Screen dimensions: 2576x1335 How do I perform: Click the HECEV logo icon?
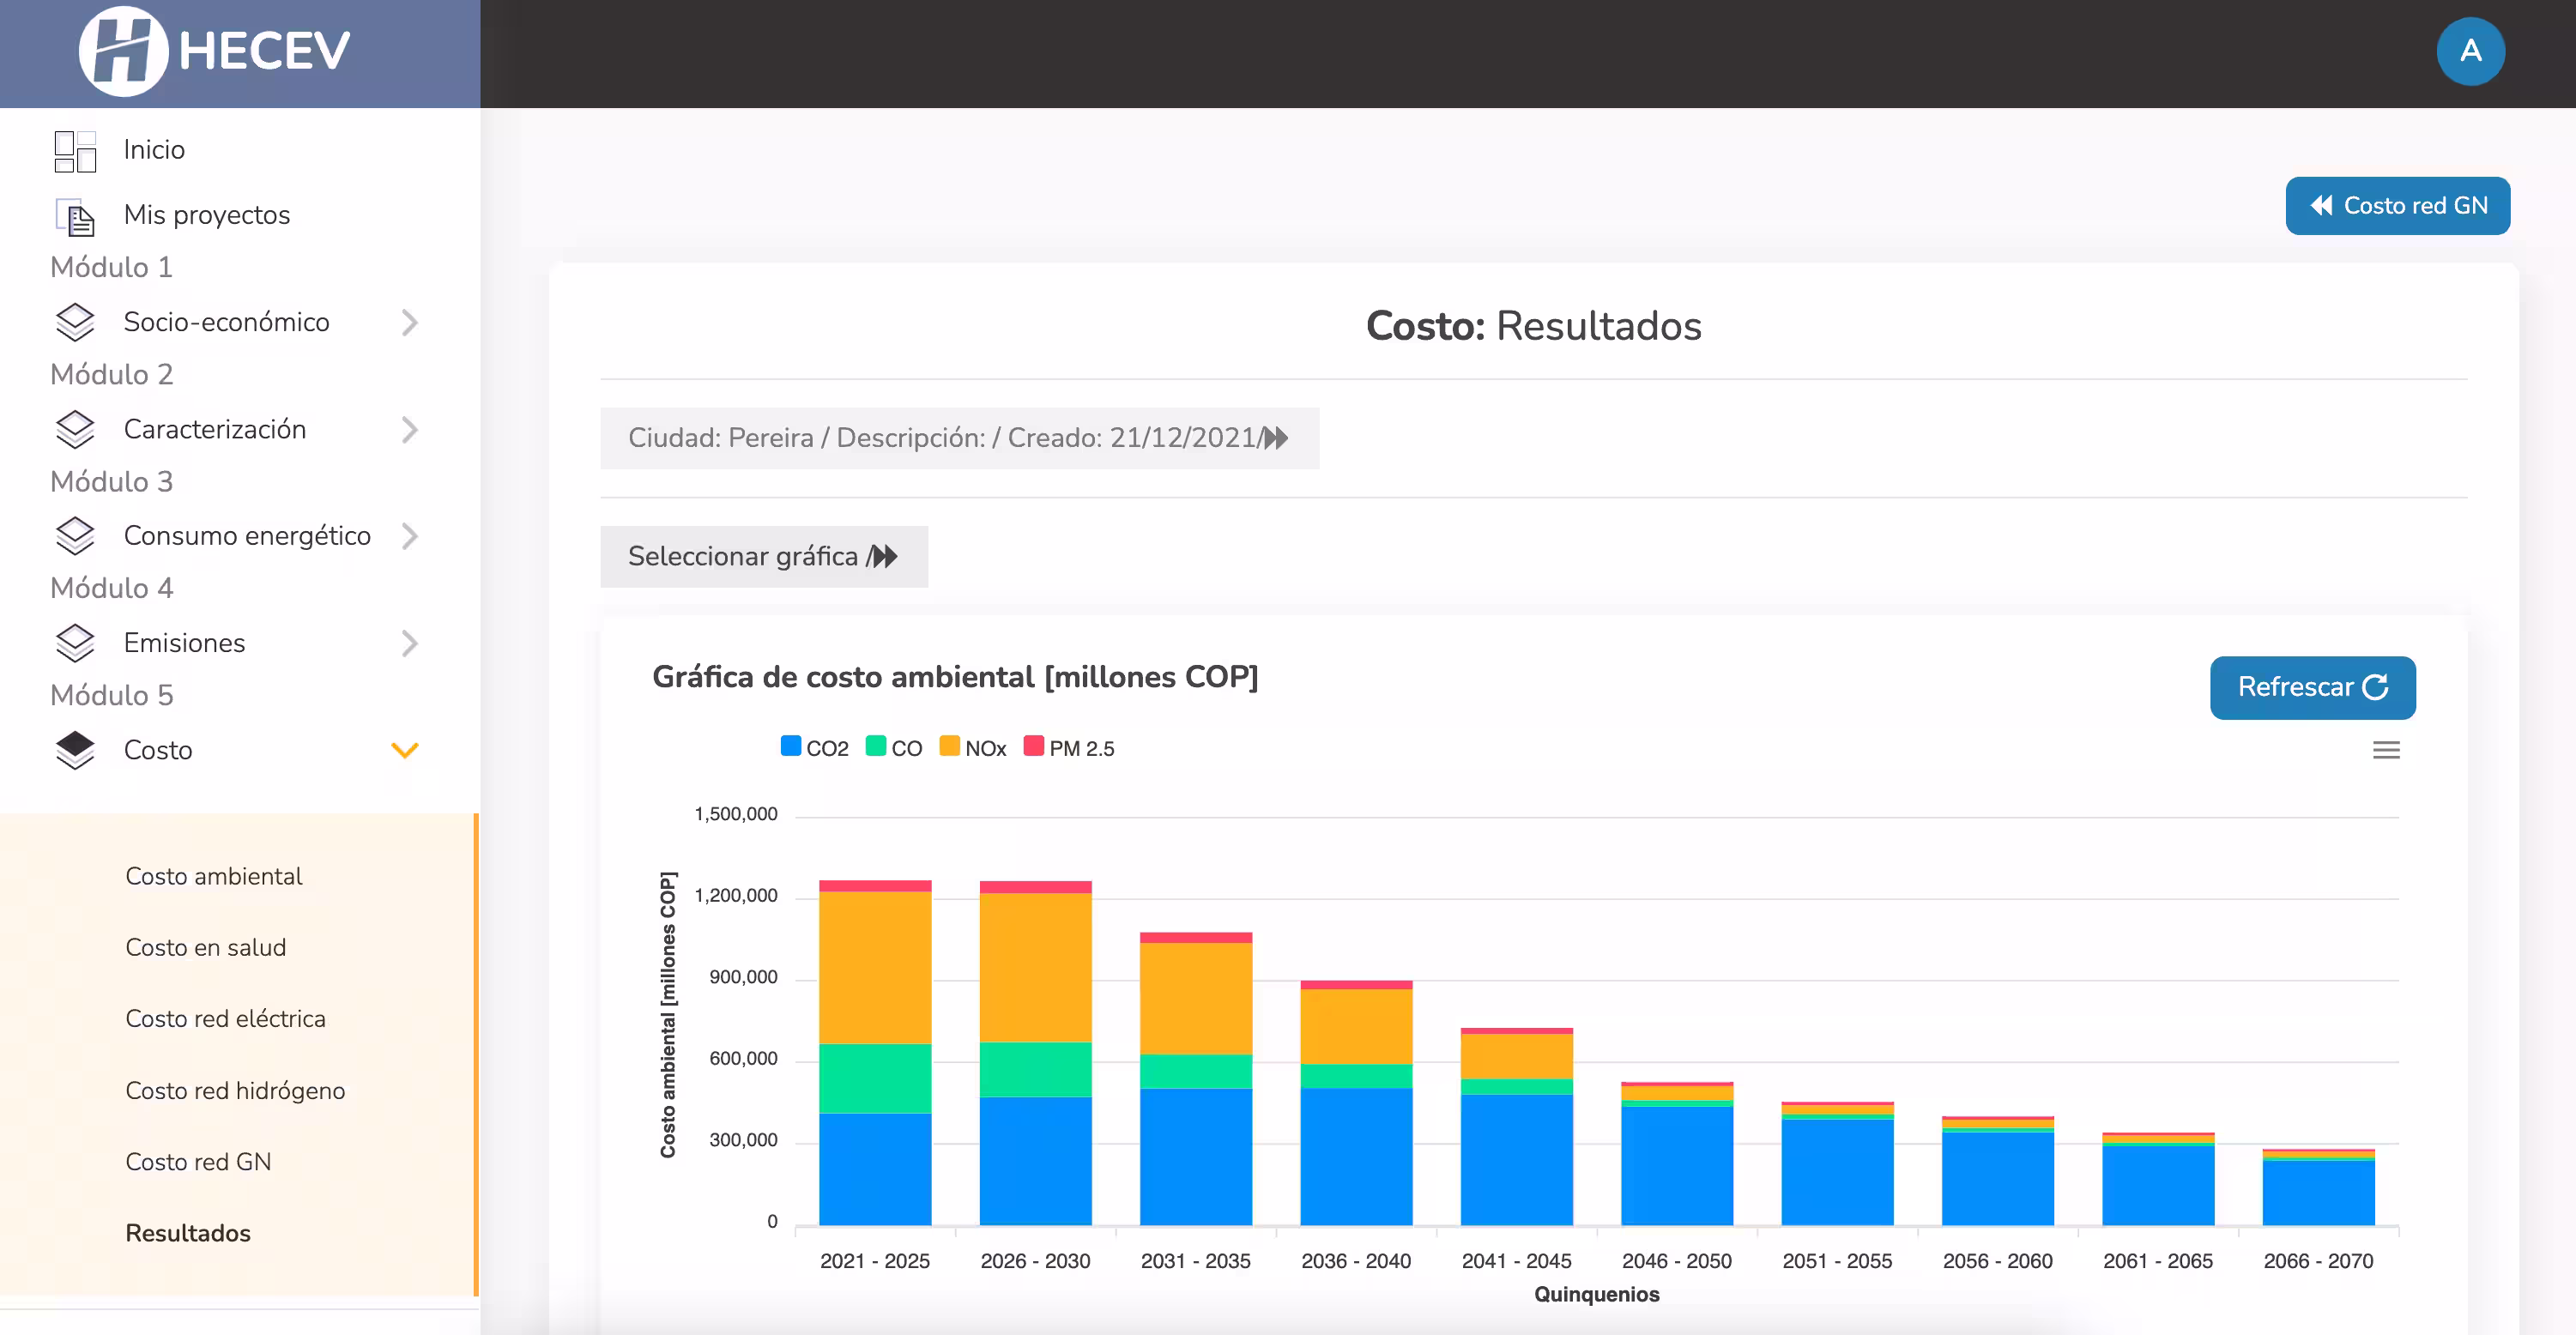[x=123, y=51]
